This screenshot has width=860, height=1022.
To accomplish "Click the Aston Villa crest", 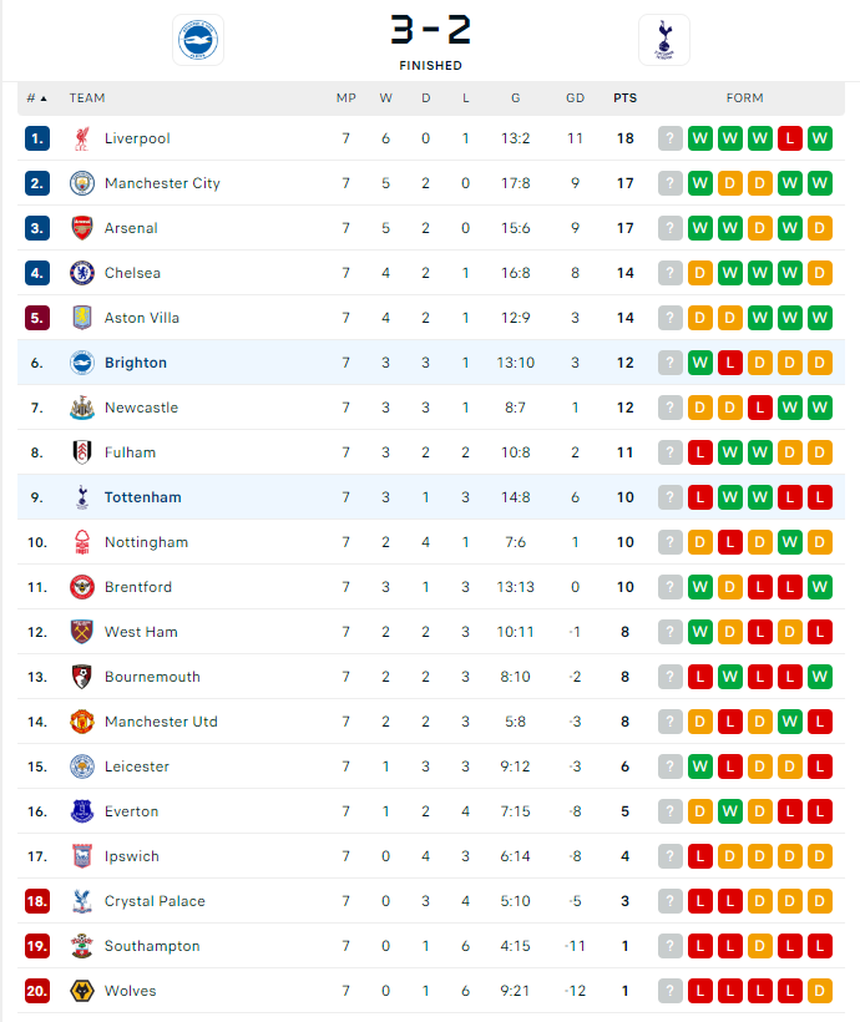I will 83,317.
